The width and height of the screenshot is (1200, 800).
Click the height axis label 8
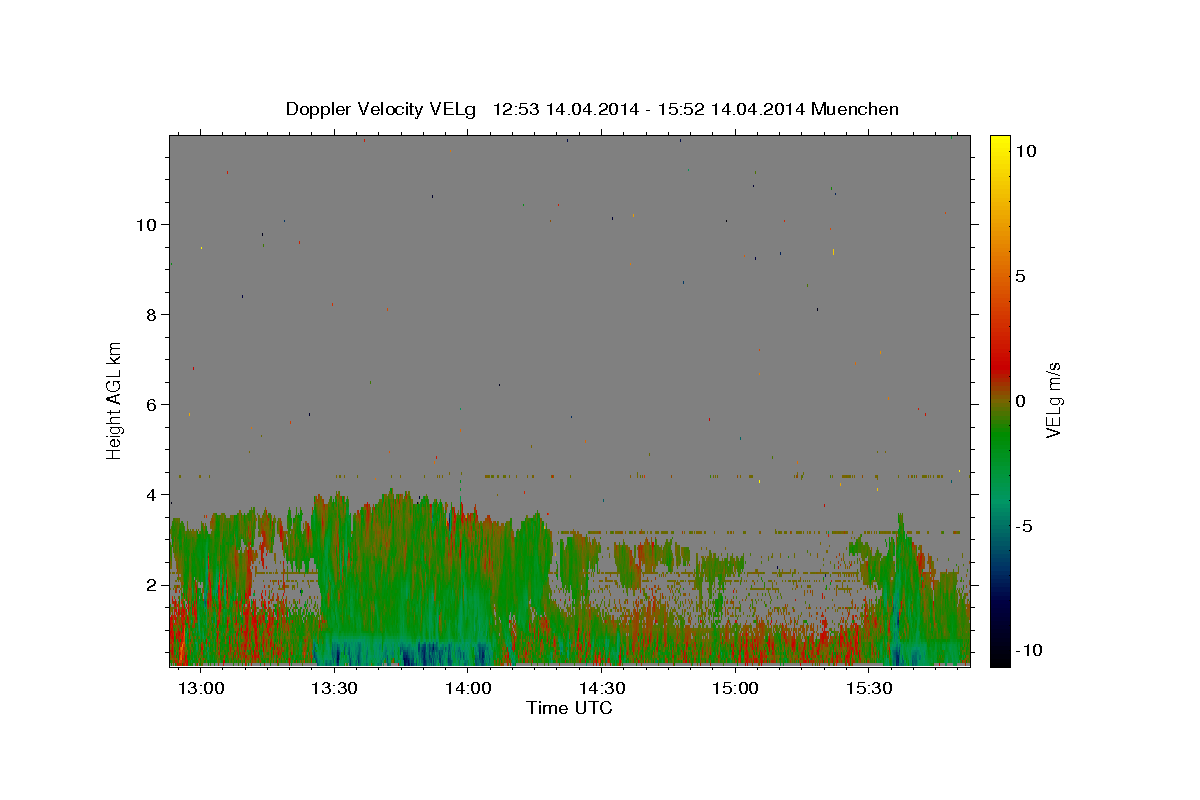152,314
